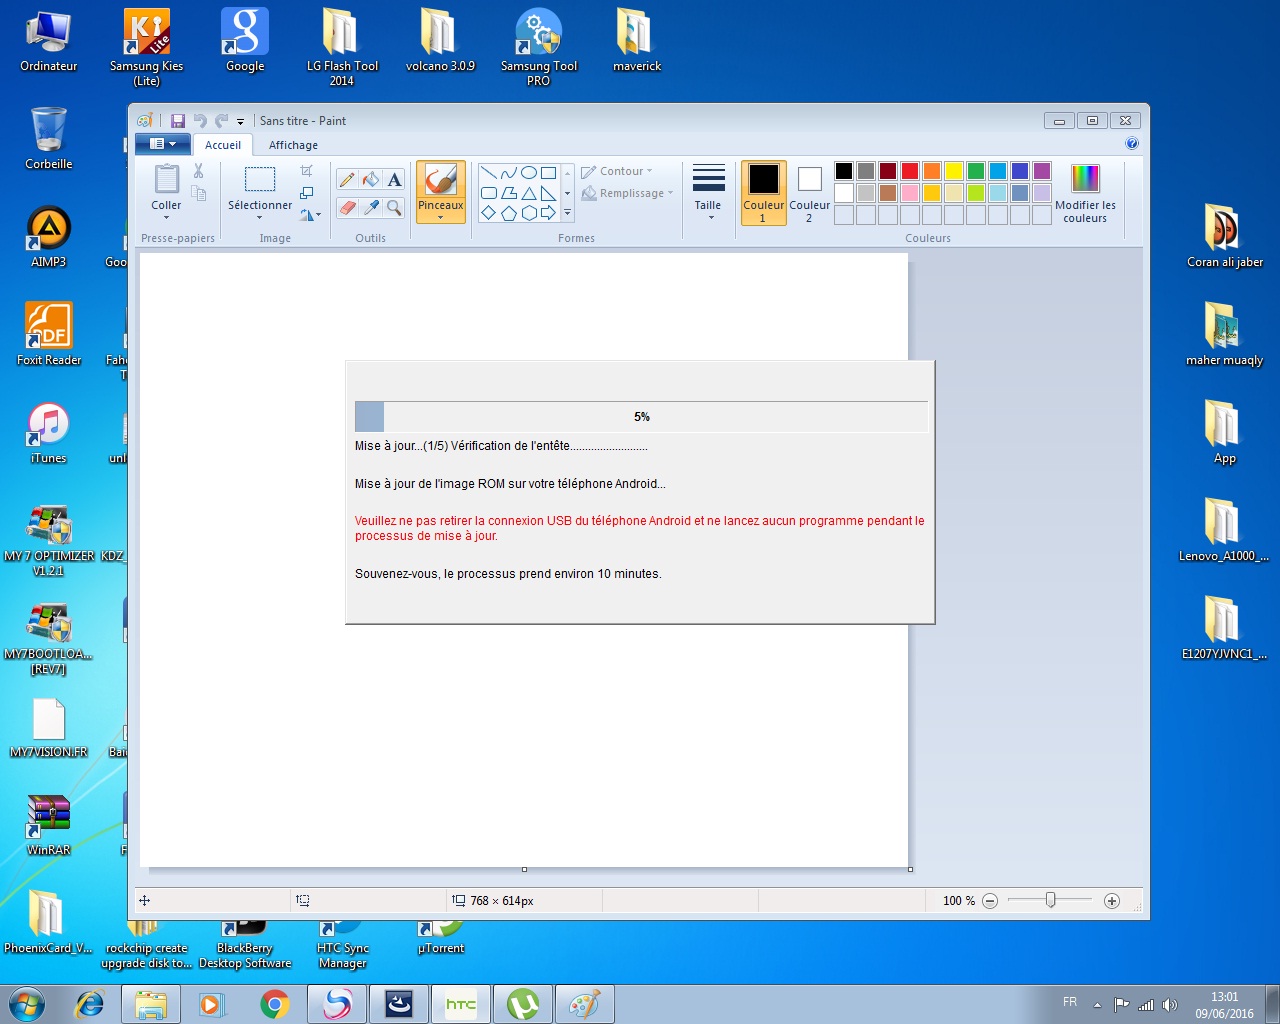The width and height of the screenshot is (1280, 1024).
Task: Select the Fill with color bucket tool
Action: (x=371, y=180)
